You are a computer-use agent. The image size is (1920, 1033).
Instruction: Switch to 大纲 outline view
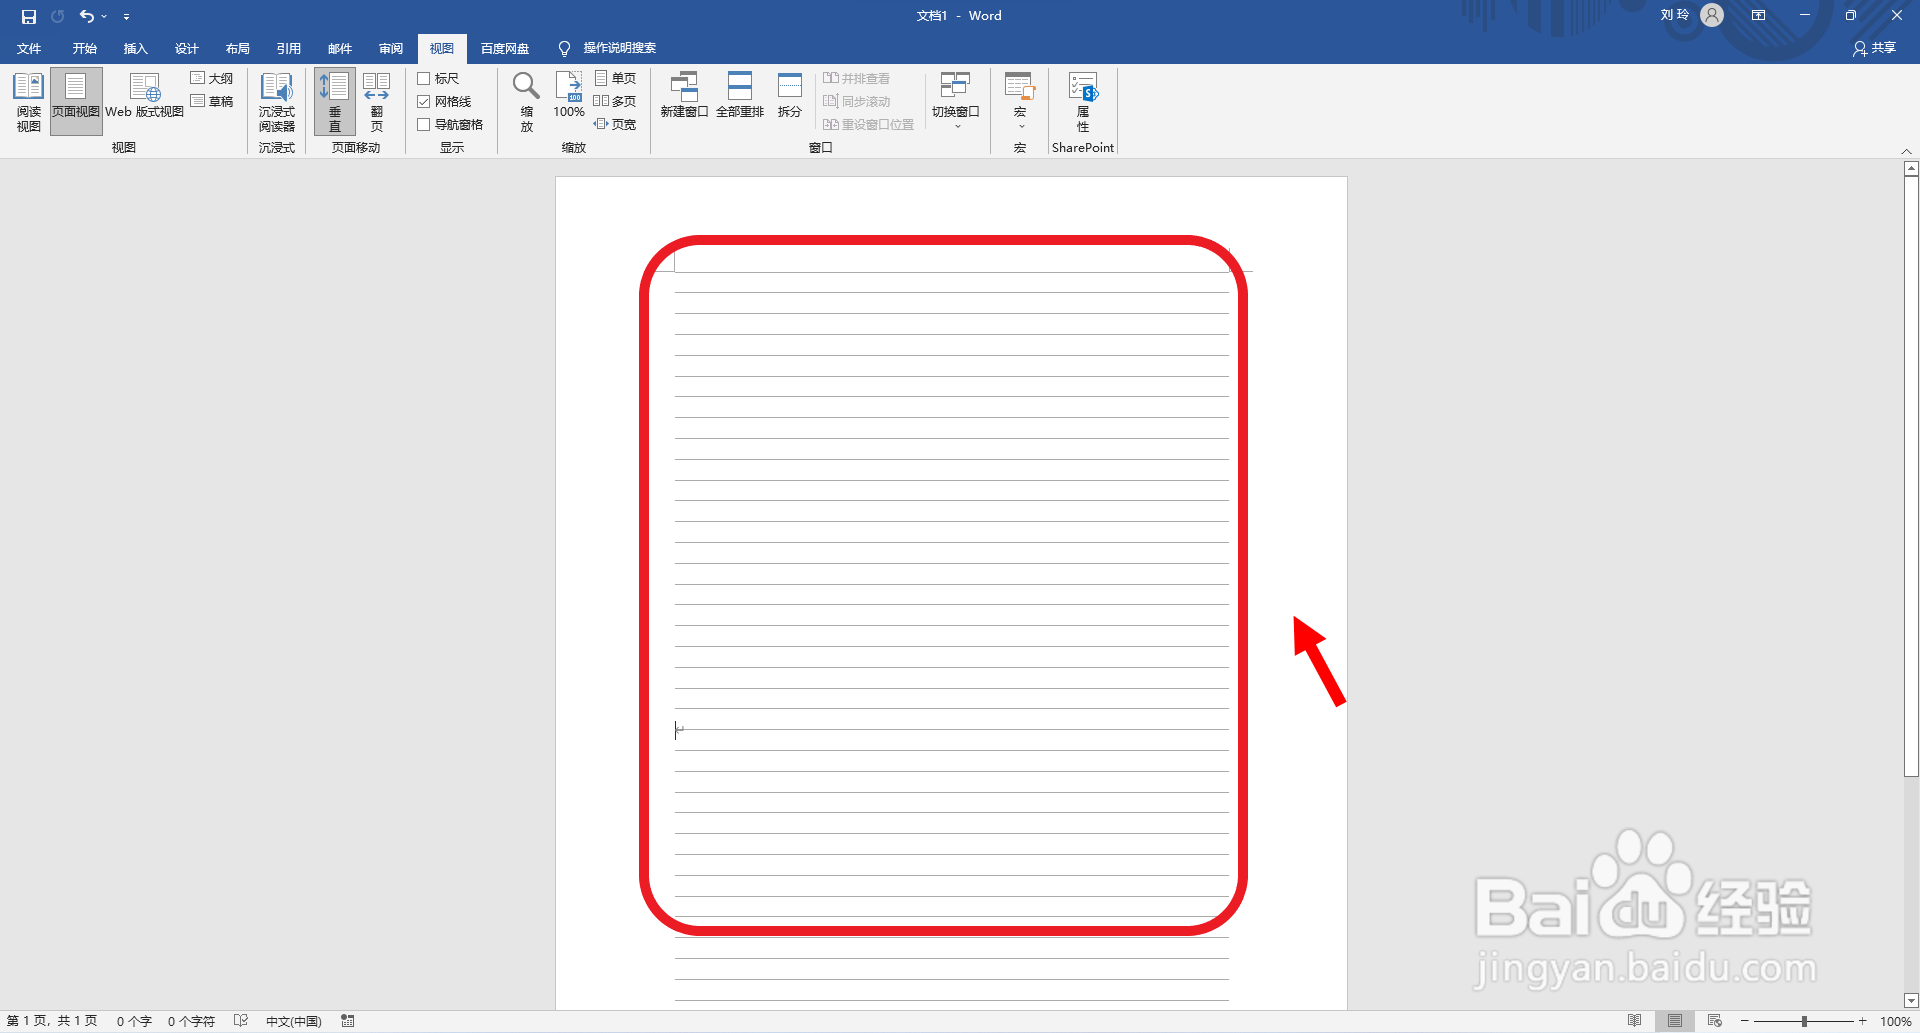212,78
